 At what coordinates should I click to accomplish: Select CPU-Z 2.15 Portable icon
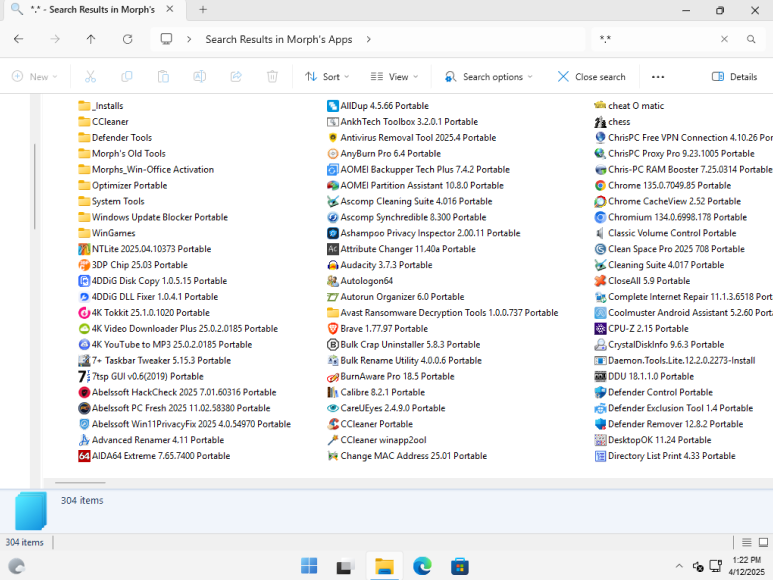600,329
